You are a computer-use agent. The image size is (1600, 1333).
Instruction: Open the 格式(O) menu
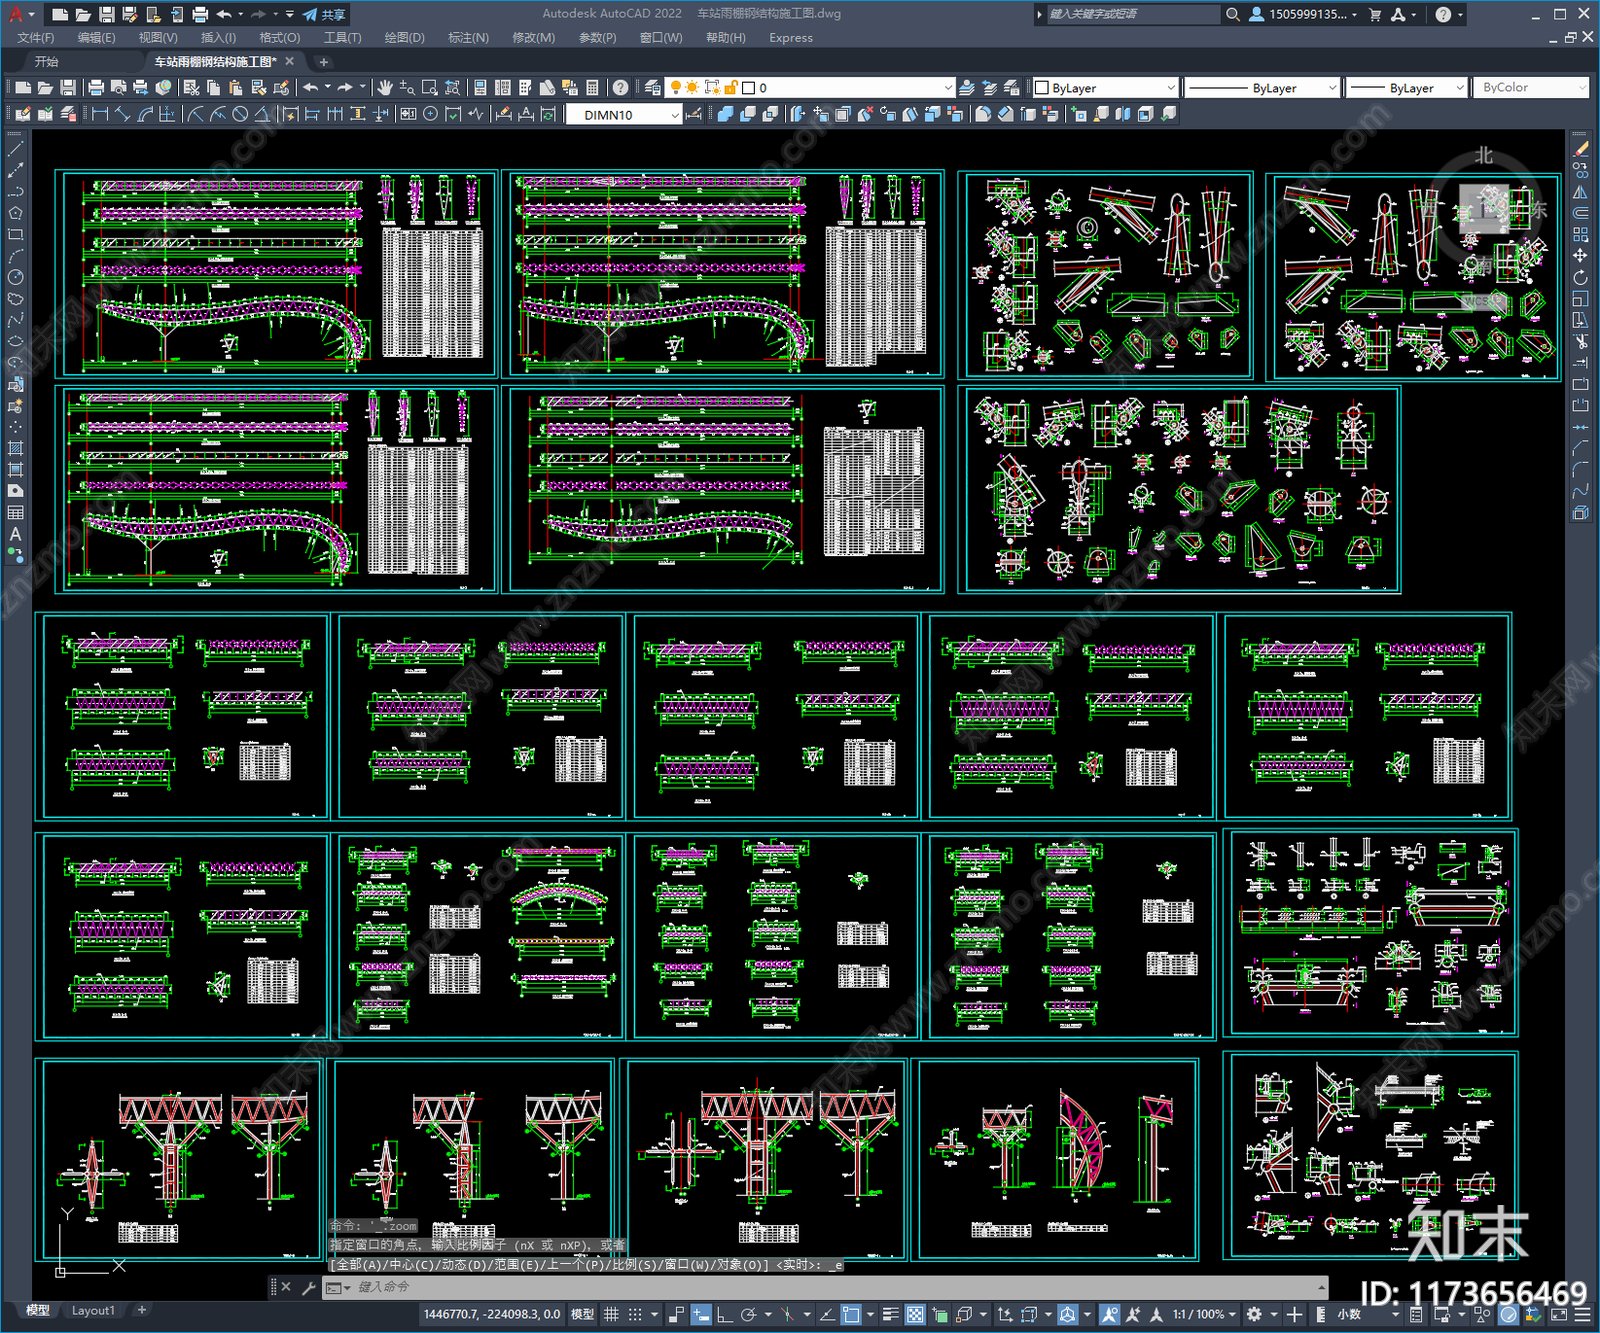280,38
